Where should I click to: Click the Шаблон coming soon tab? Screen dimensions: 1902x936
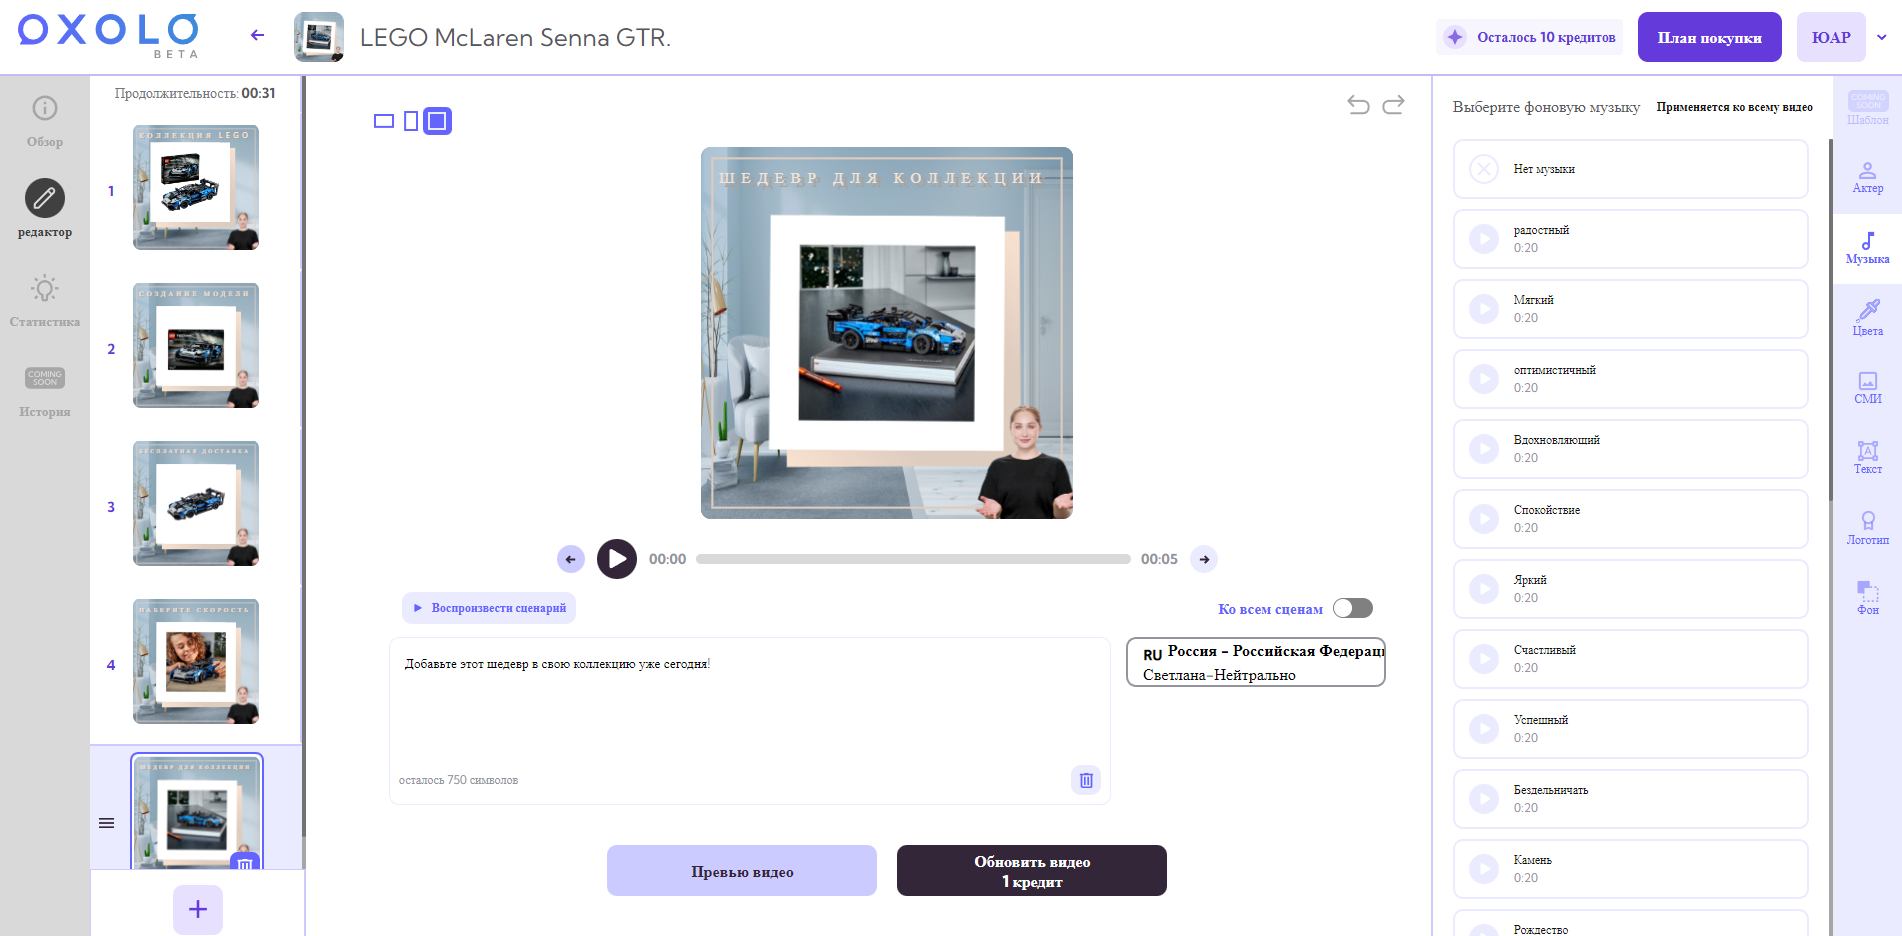(1867, 108)
